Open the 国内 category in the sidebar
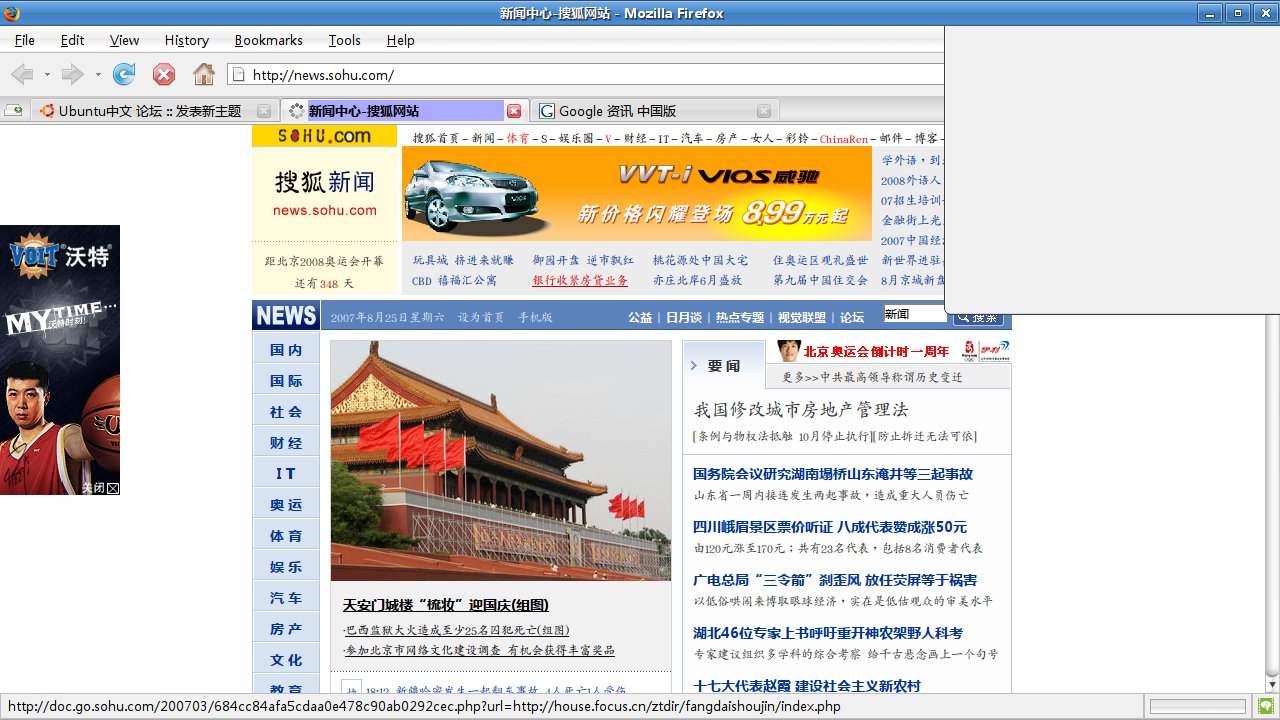The width and height of the screenshot is (1280, 720). 286,350
